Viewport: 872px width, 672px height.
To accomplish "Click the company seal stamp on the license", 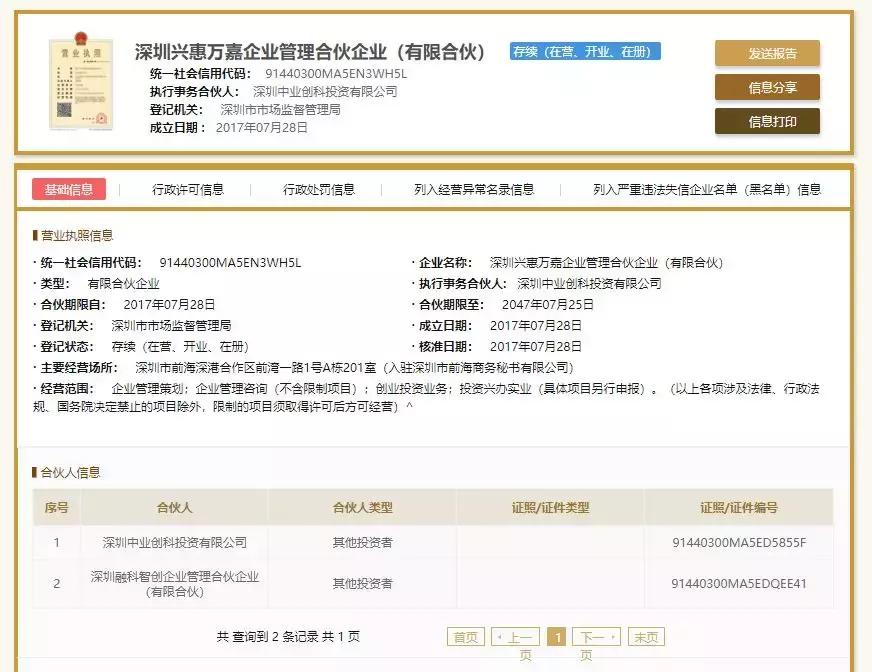I will pos(102,118).
